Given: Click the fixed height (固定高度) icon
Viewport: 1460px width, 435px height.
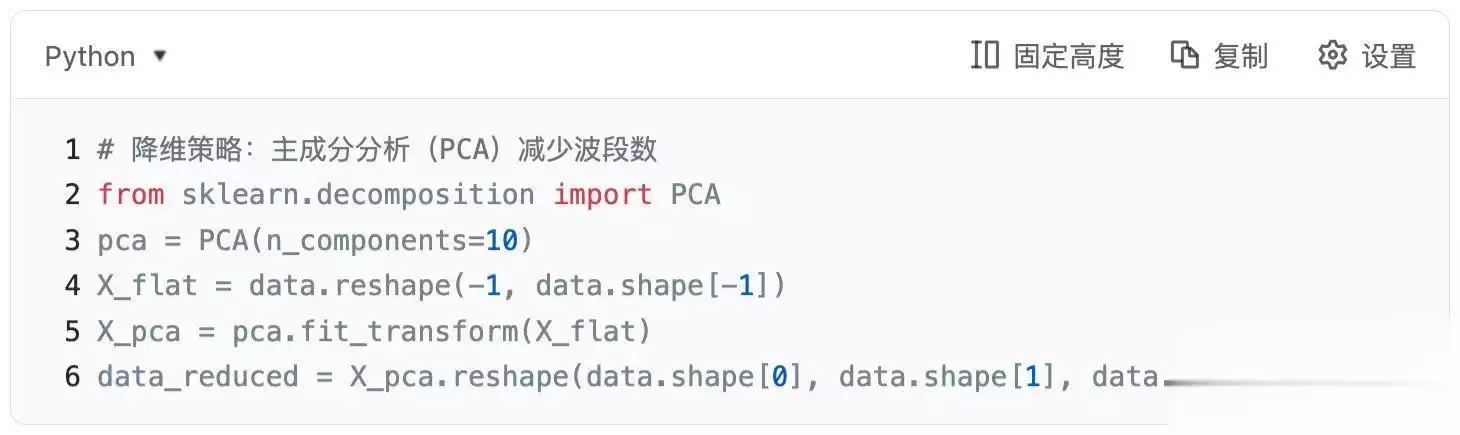Looking at the screenshot, I should click(984, 55).
